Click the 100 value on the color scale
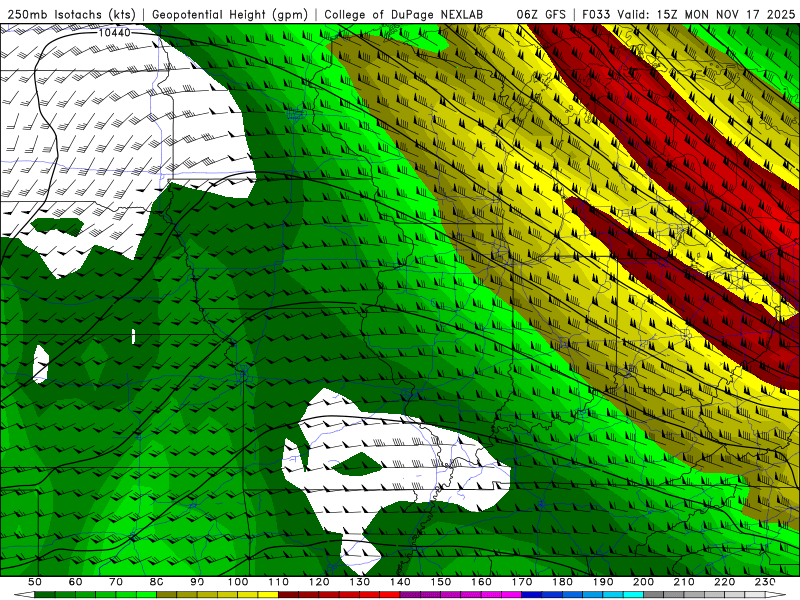 (x=238, y=582)
